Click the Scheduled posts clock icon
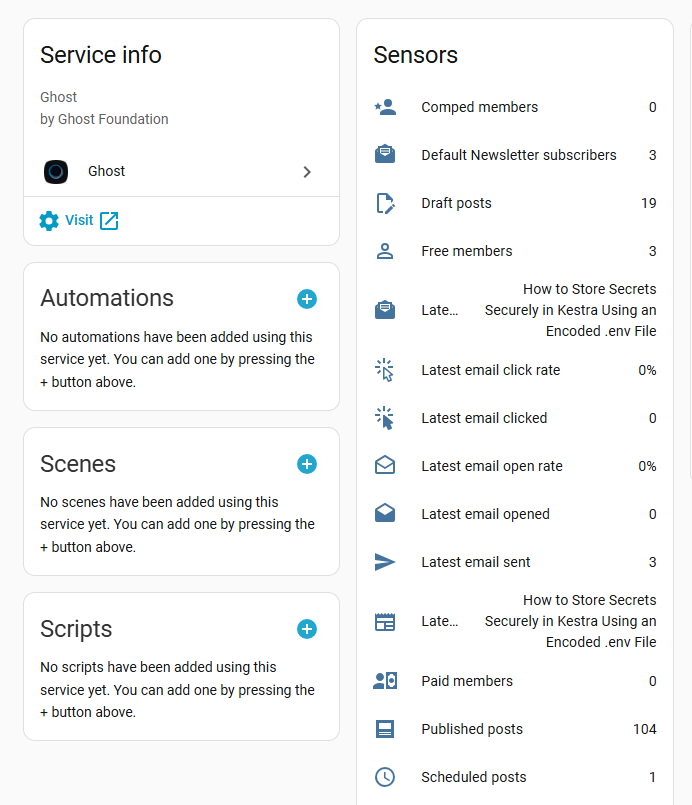 (x=385, y=777)
